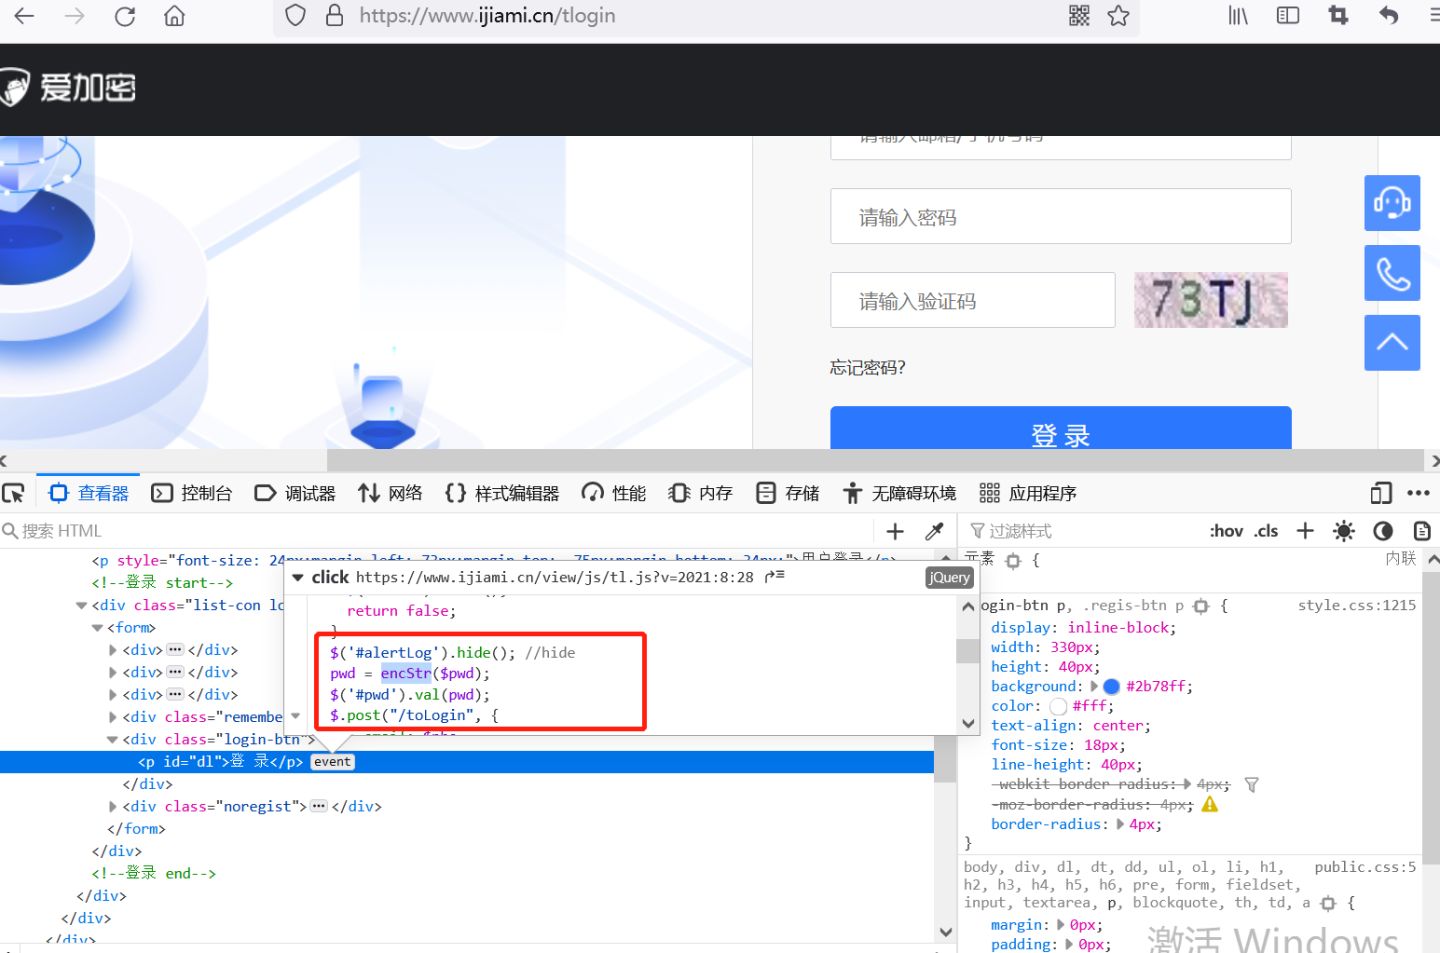Expand the margin property arrow
Image resolution: width=1440 pixels, height=953 pixels.
tap(1061, 925)
